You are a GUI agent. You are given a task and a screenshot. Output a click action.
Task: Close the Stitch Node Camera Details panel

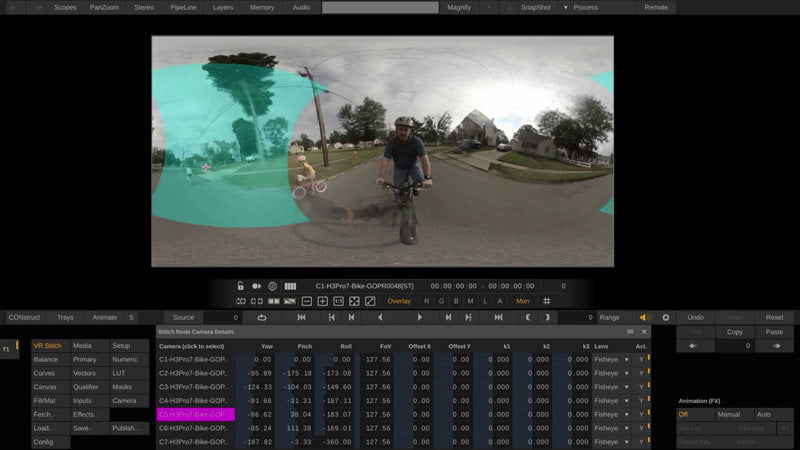pyautogui.click(x=644, y=332)
